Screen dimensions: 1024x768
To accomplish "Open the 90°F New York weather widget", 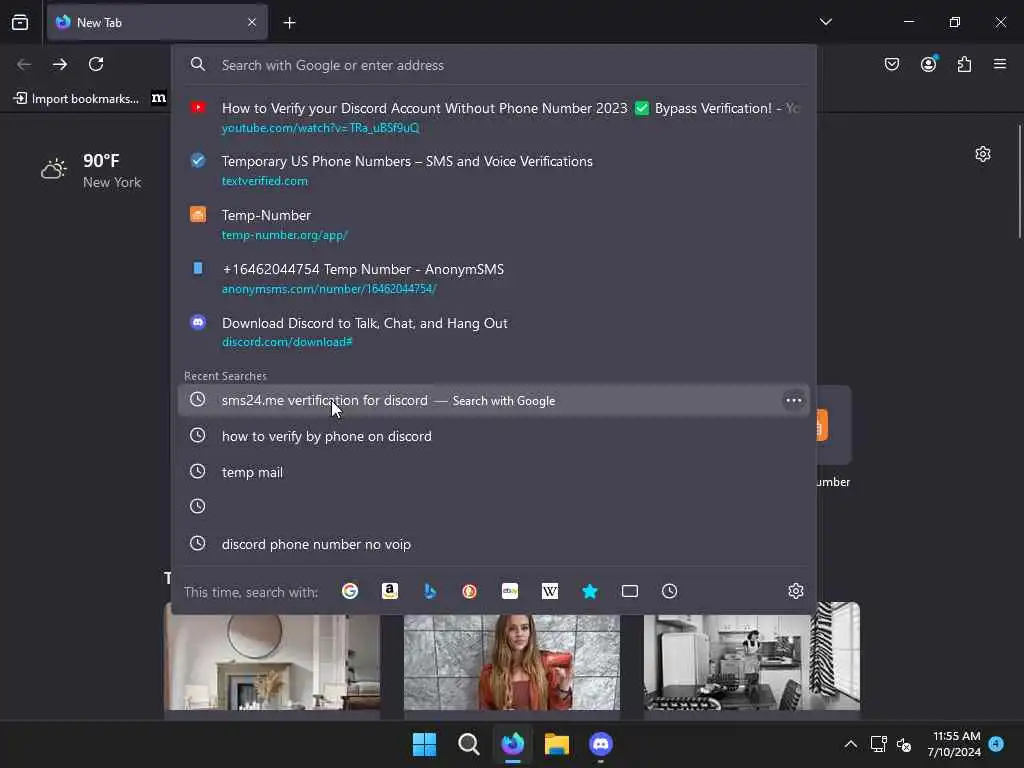I will coord(91,170).
